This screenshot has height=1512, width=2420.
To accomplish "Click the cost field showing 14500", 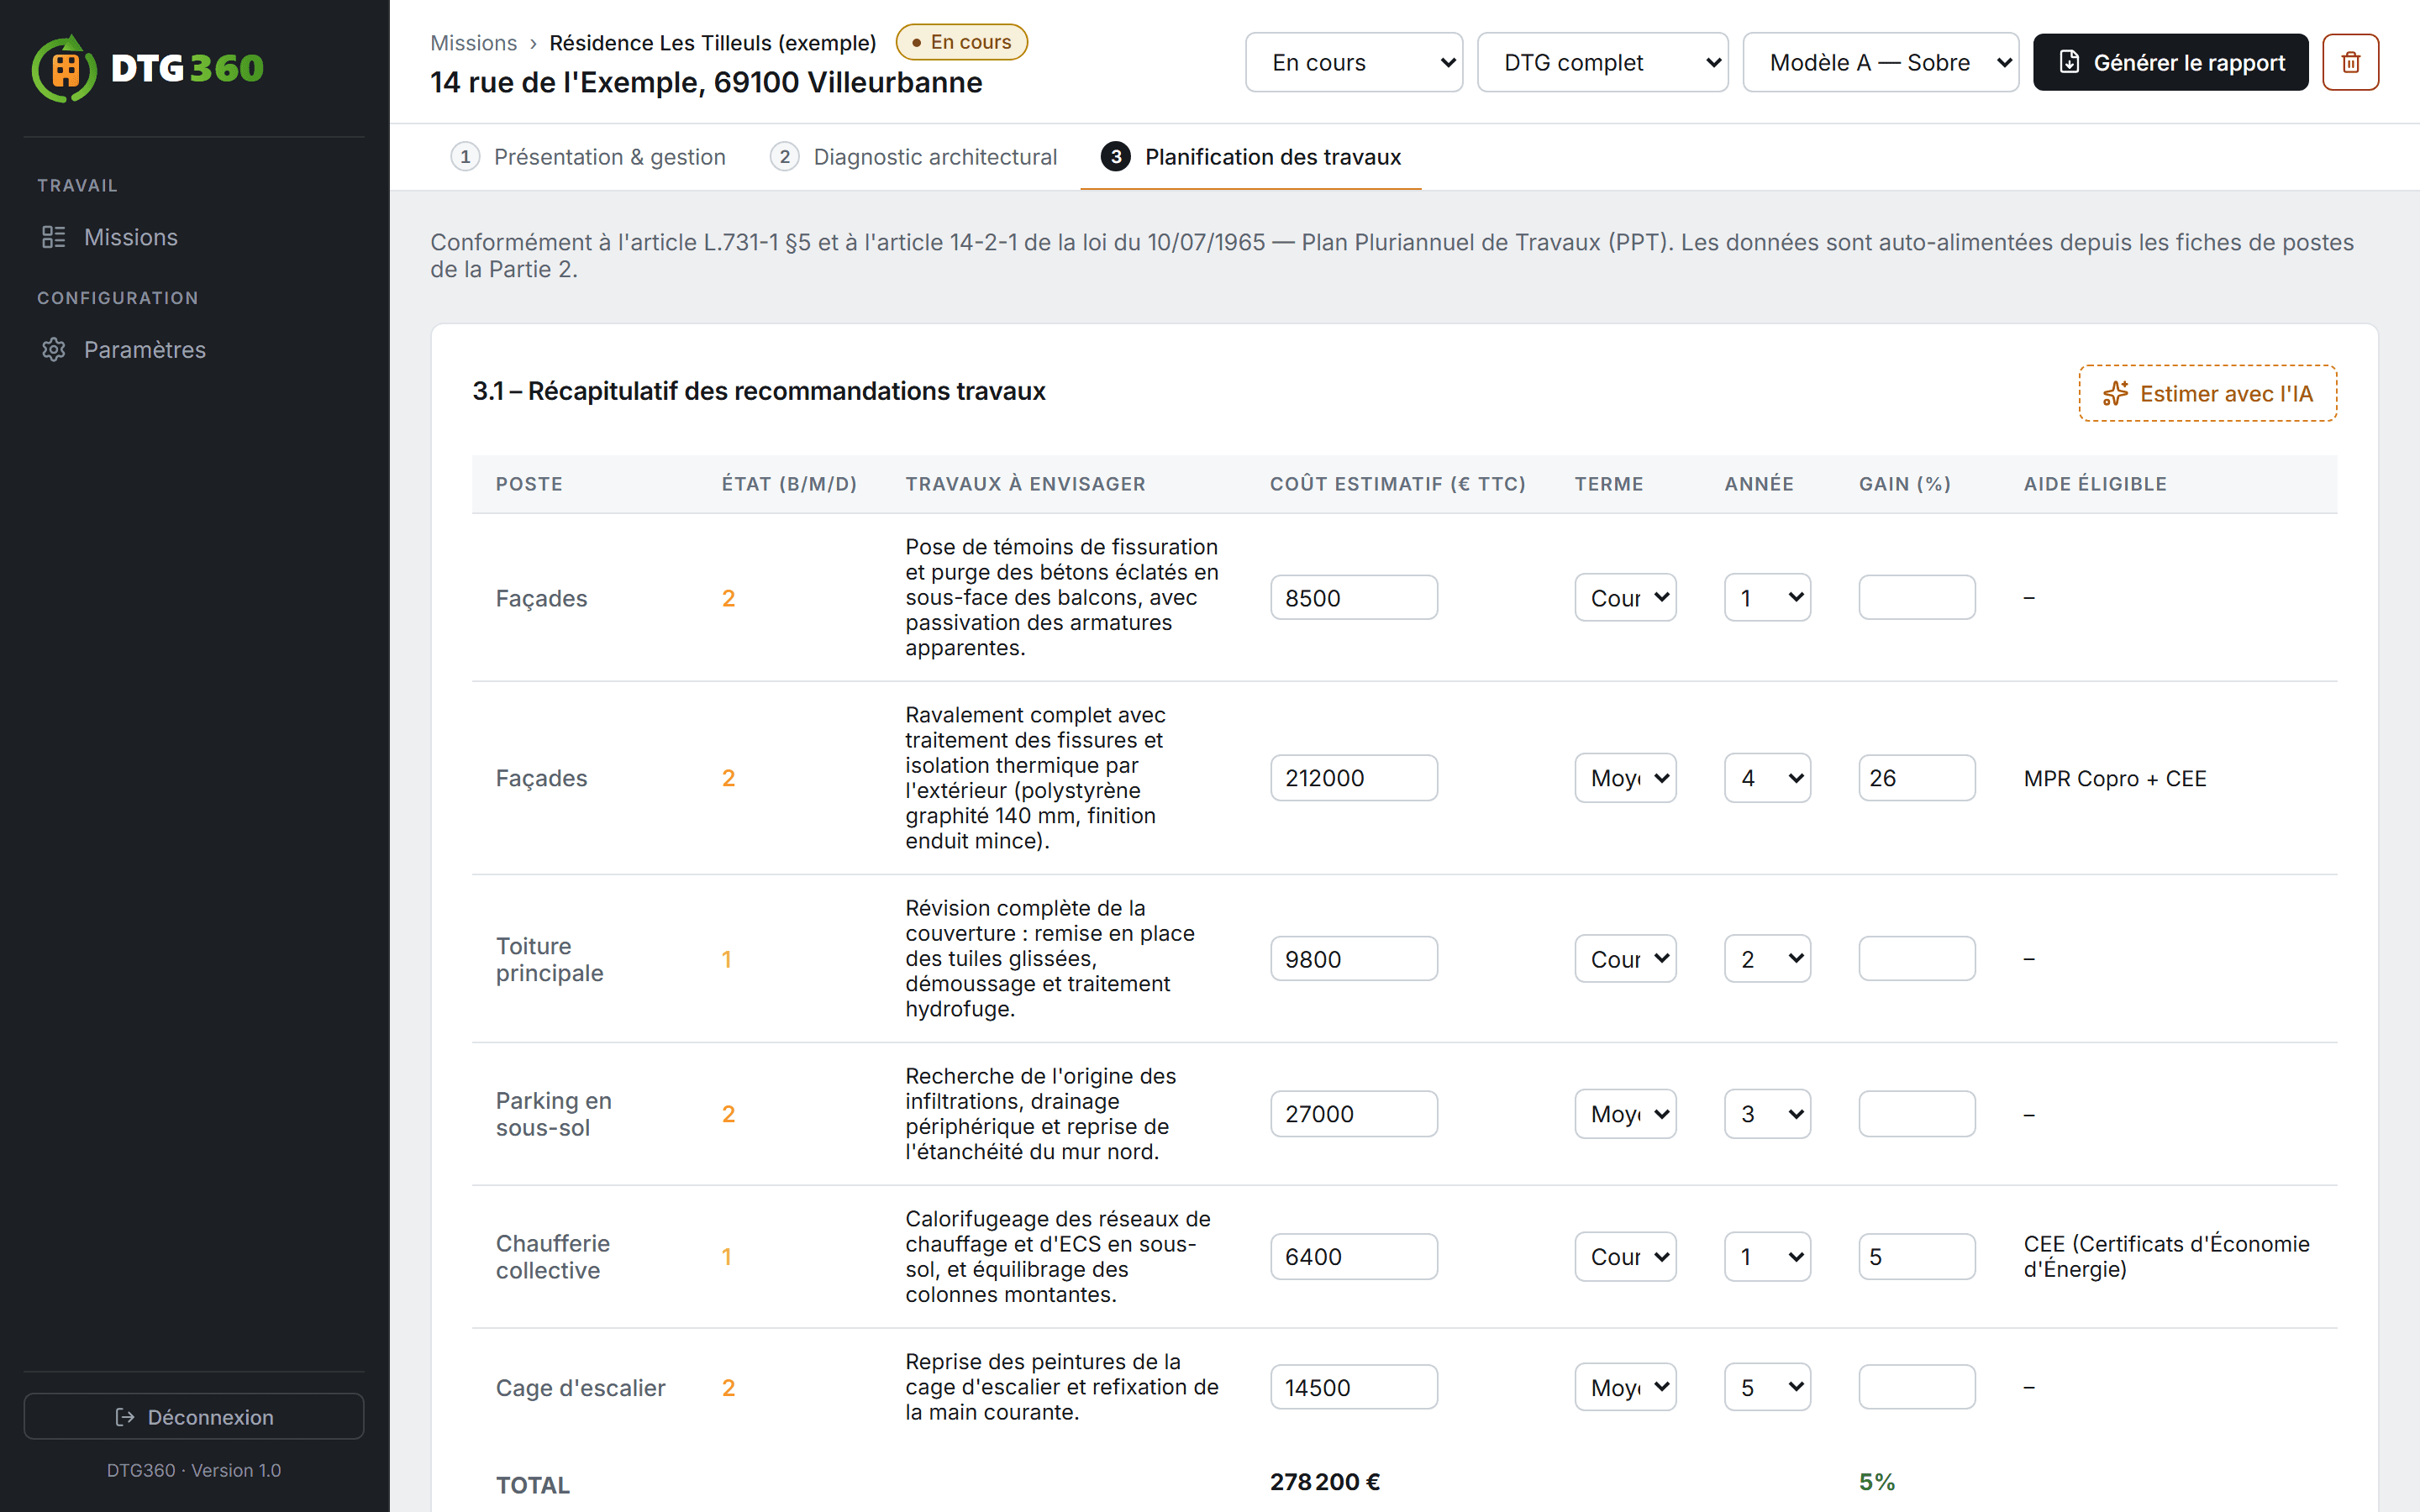I will (1354, 1387).
